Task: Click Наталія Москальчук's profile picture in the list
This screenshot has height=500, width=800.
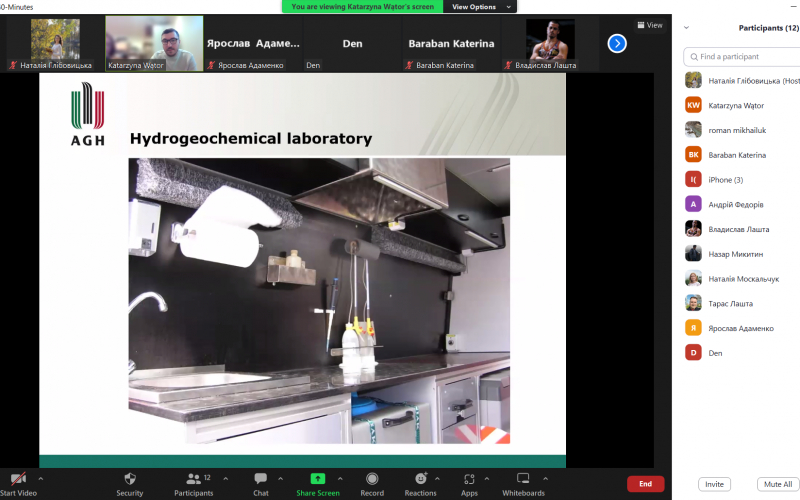Action: pos(693,279)
